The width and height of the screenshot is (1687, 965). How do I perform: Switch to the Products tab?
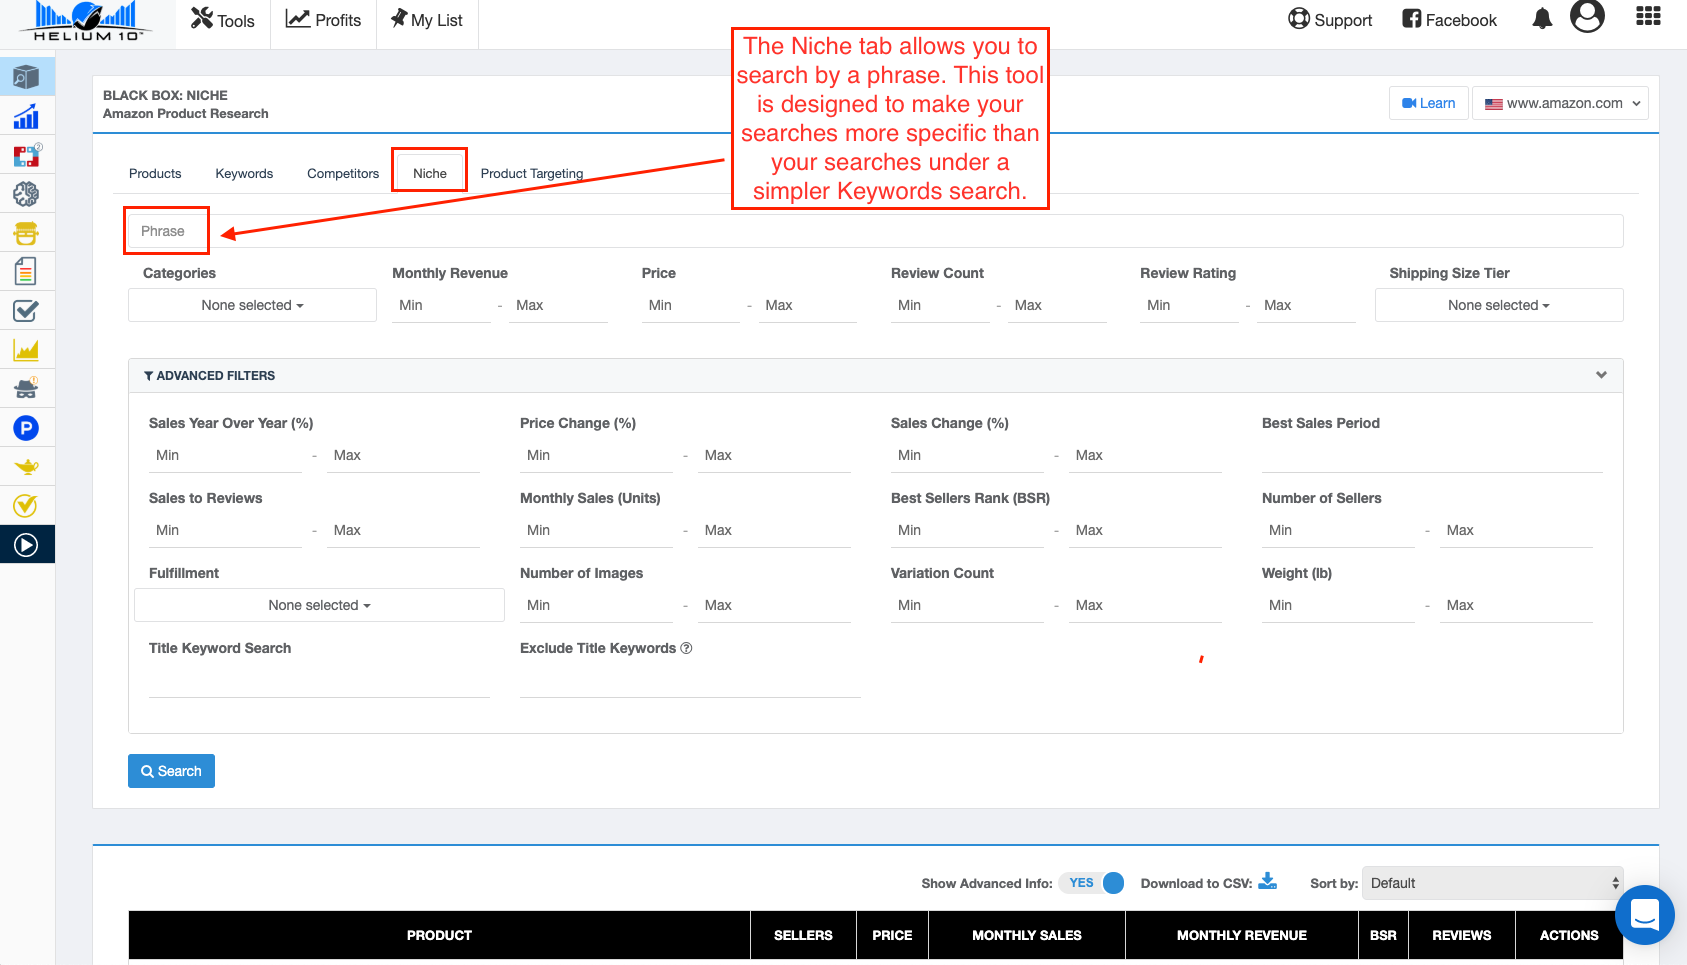155,173
